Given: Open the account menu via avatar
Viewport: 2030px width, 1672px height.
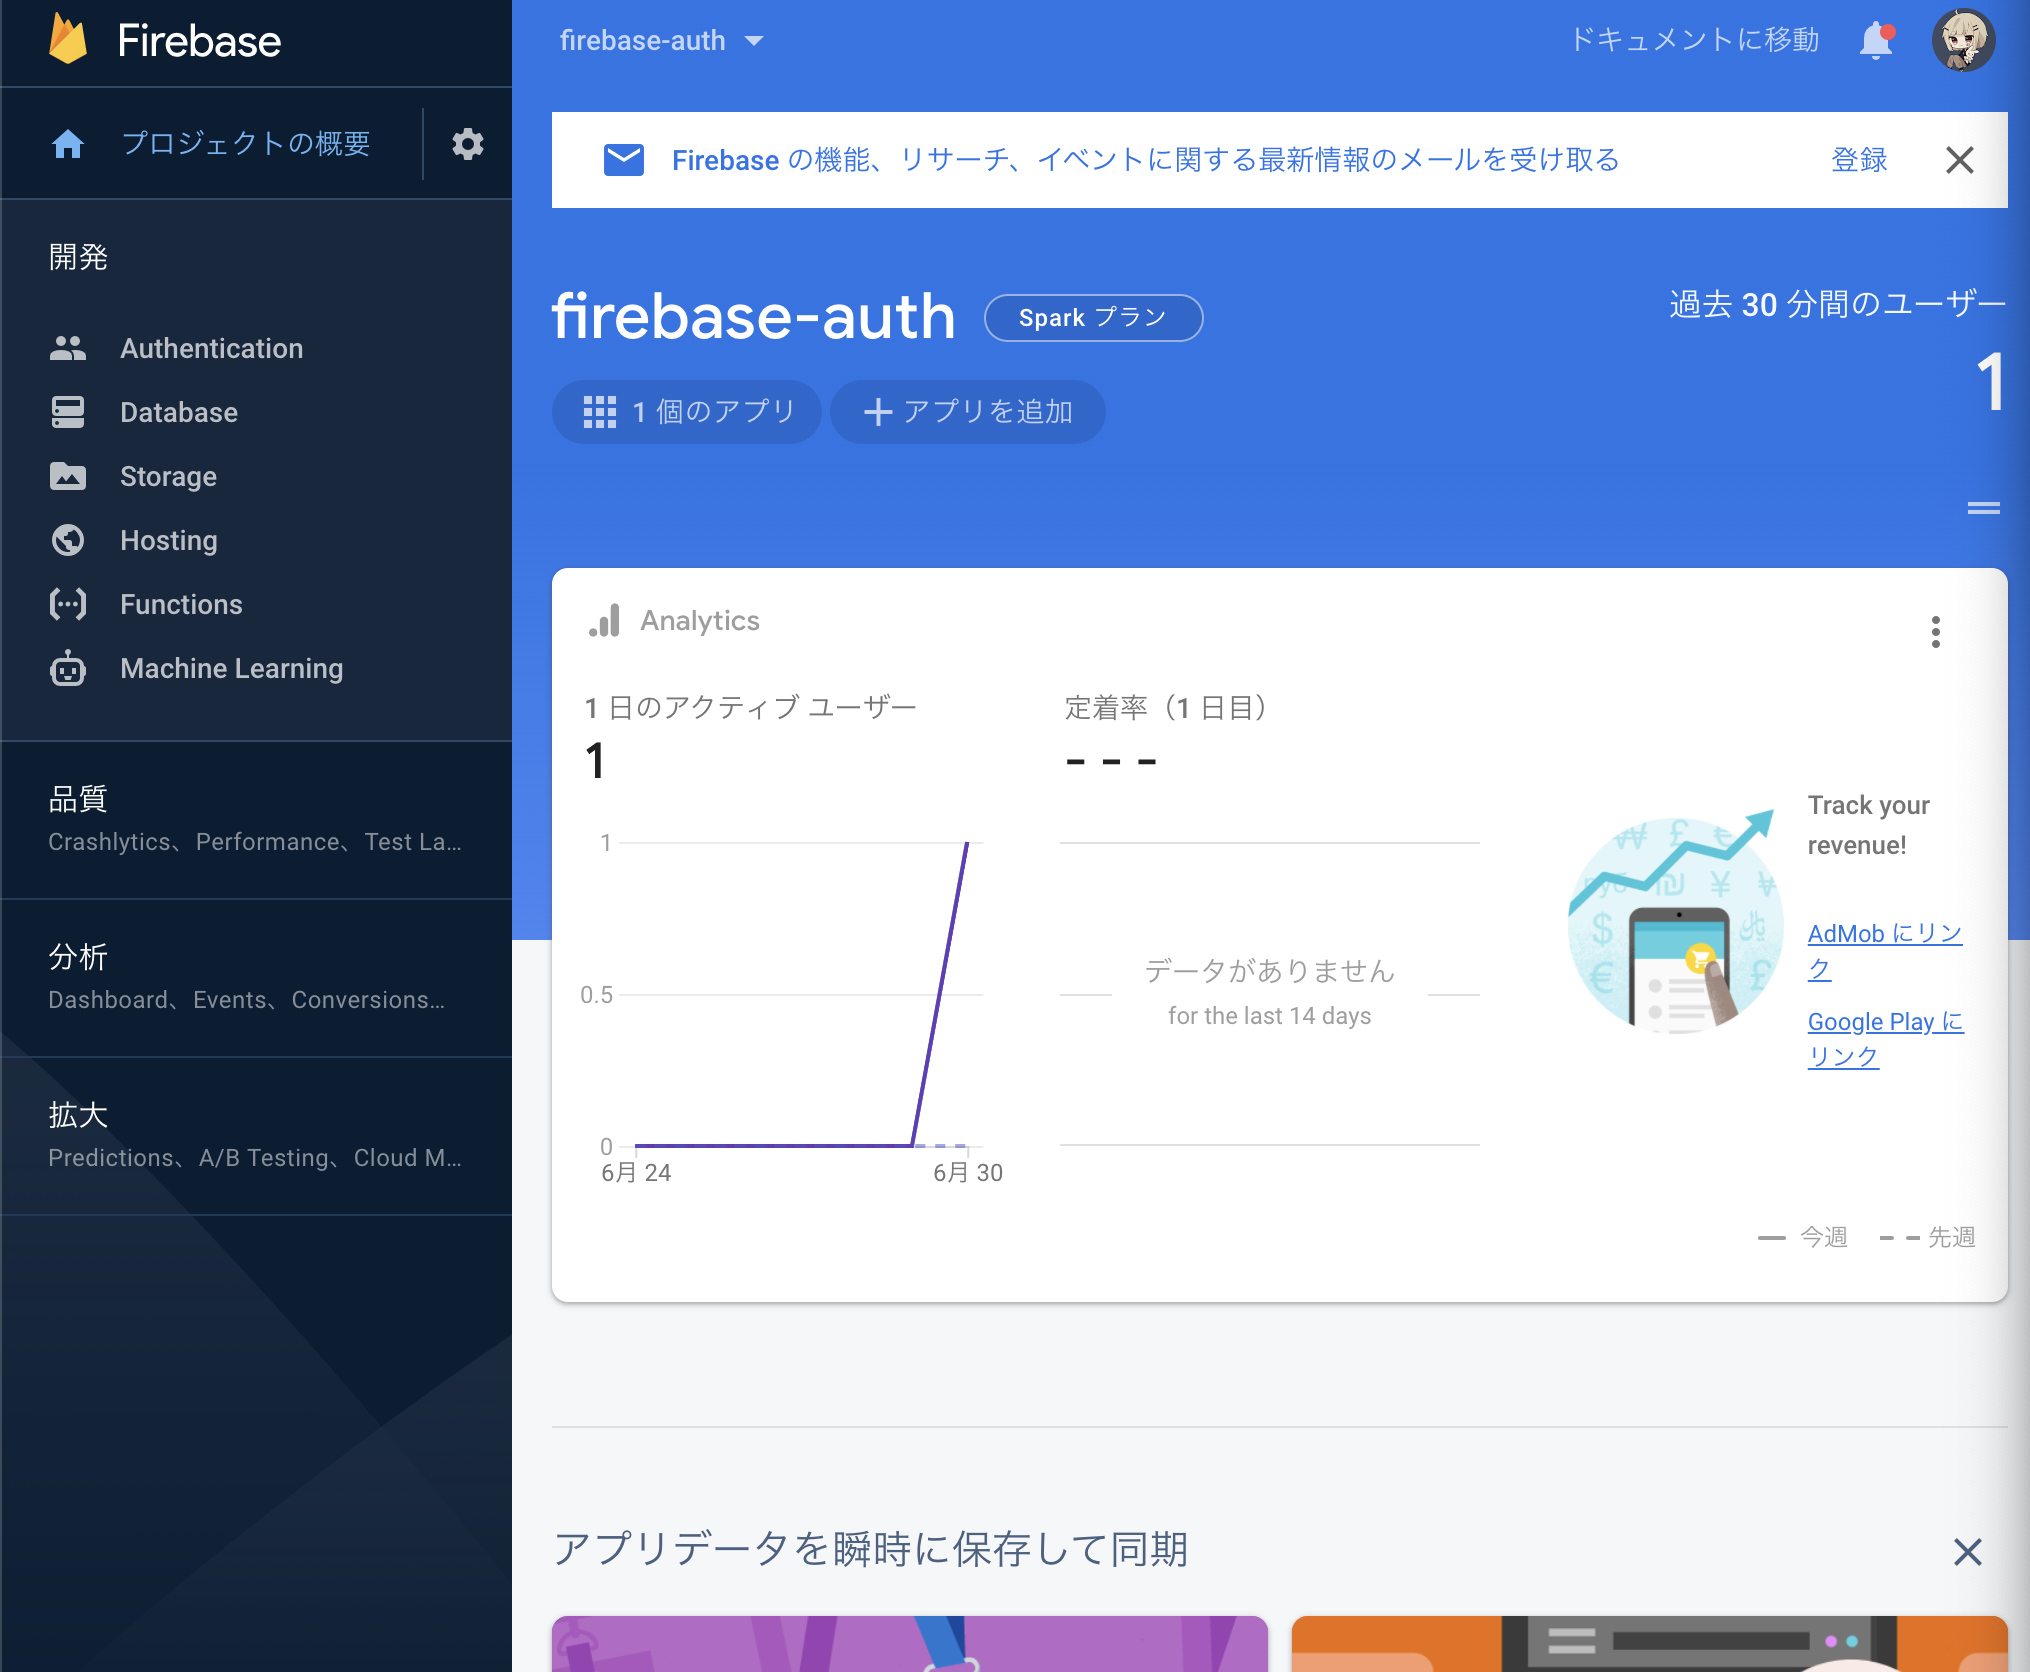Looking at the screenshot, I should coord(1963,40).
